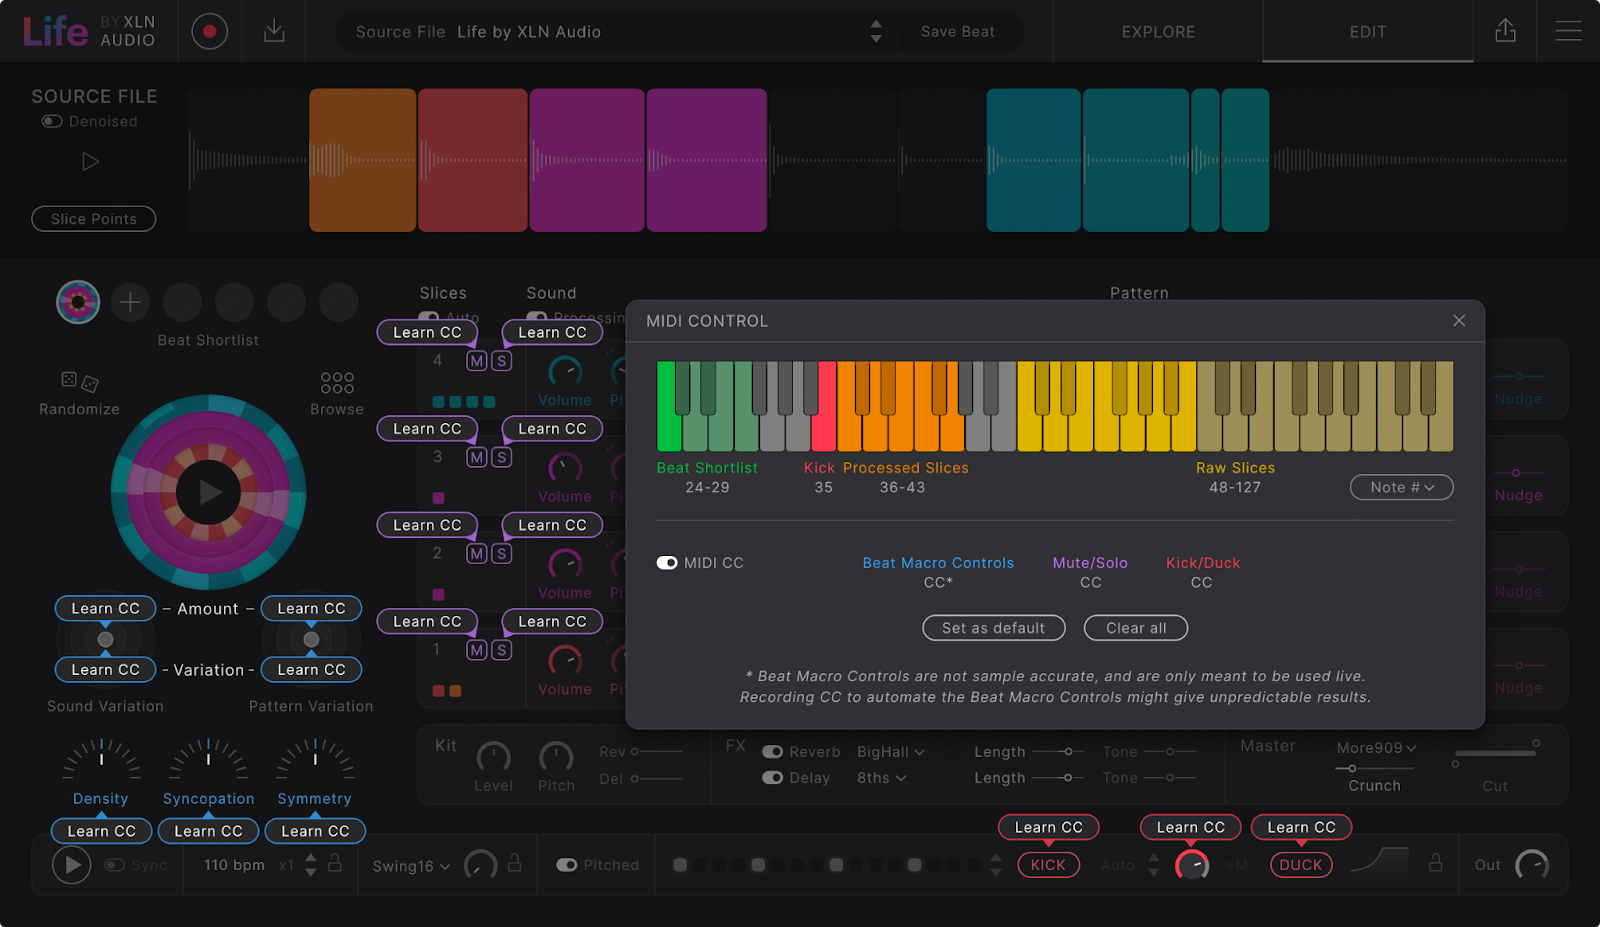This screenshot has width=1600, height=927.
Task: Click the bpm tempo stepper arrows
Action: click(311, 865)
